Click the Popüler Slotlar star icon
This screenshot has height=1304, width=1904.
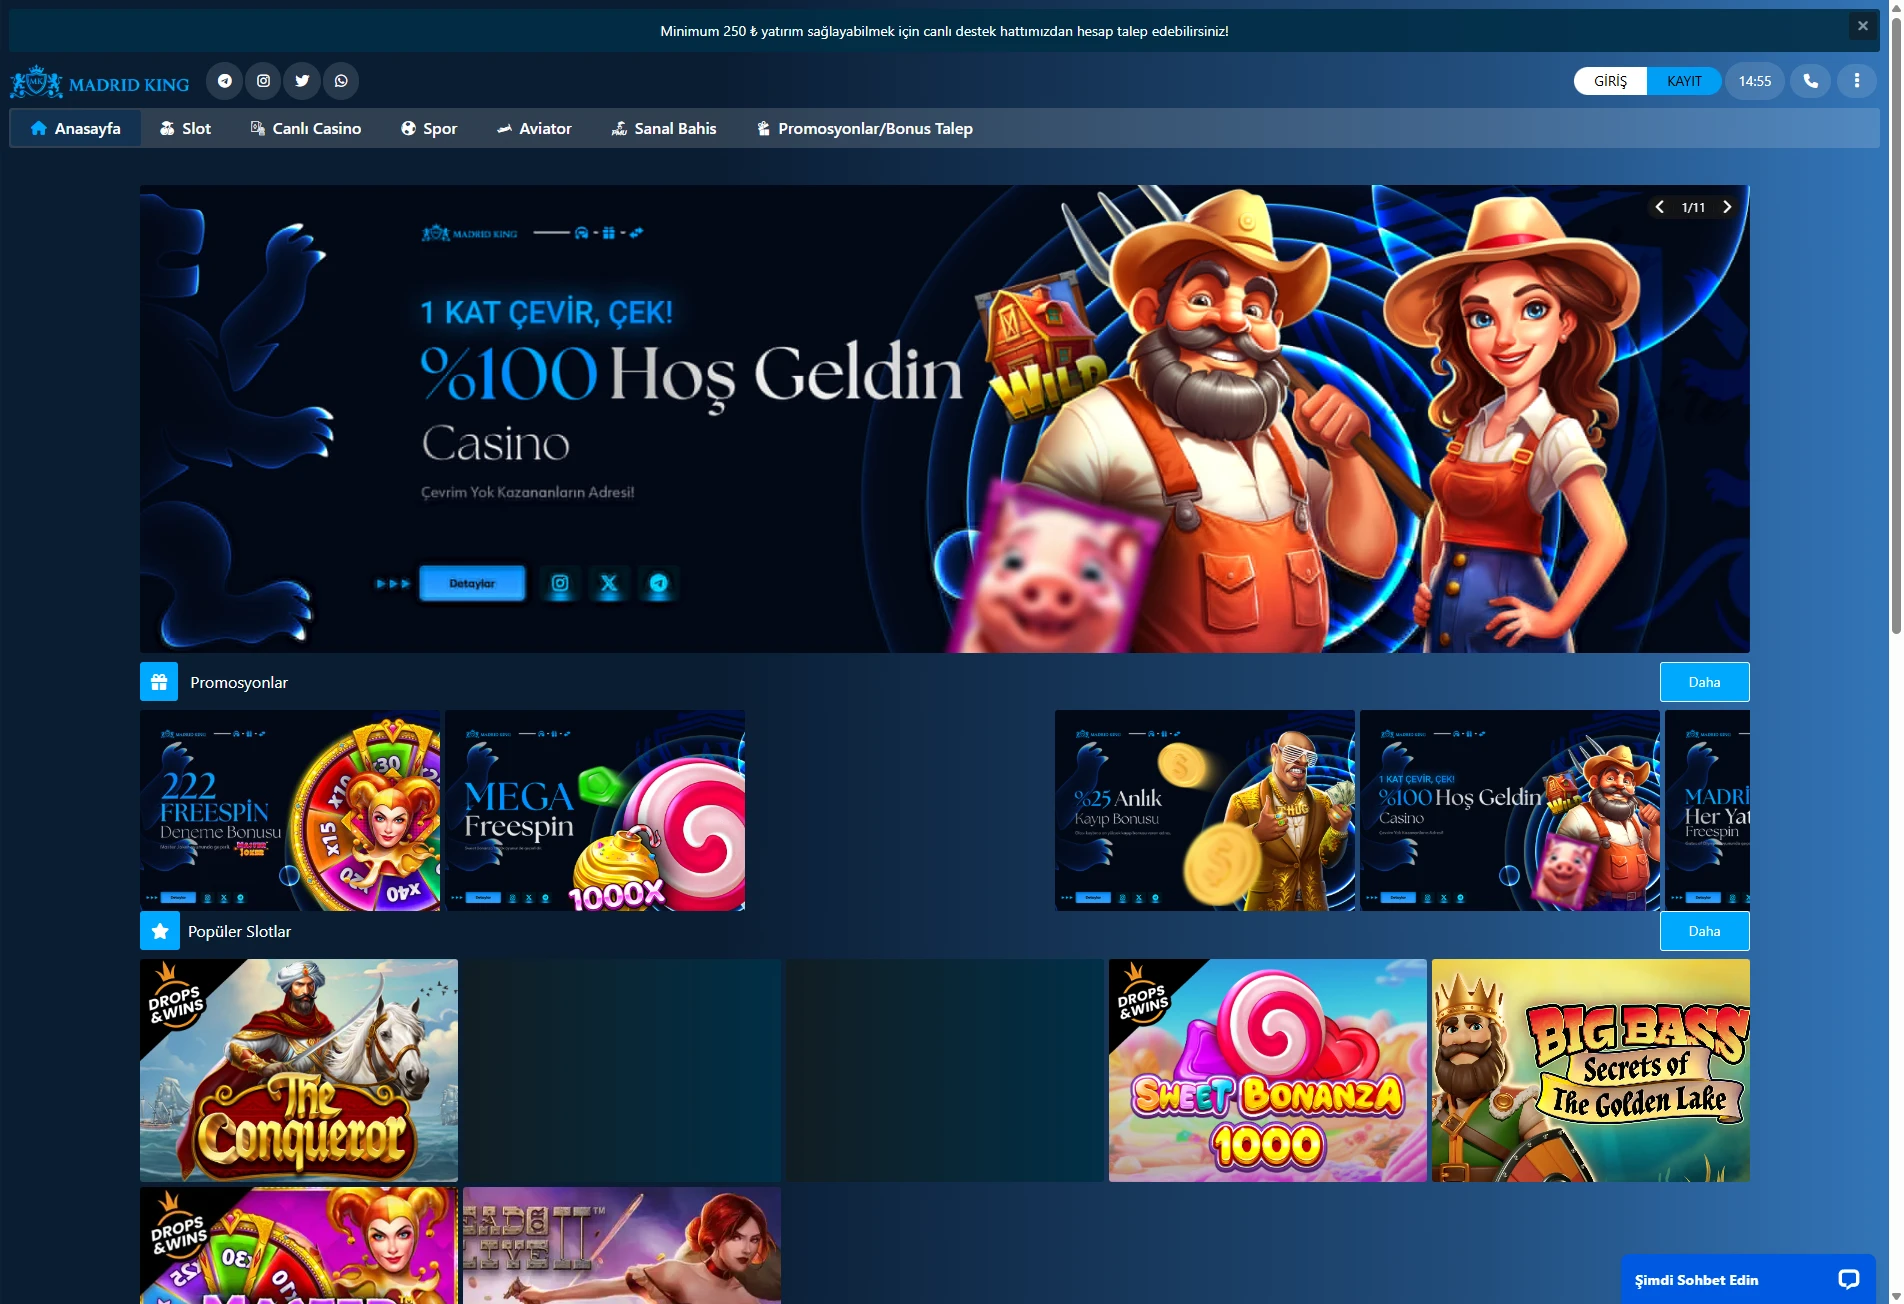coord(159,931)
